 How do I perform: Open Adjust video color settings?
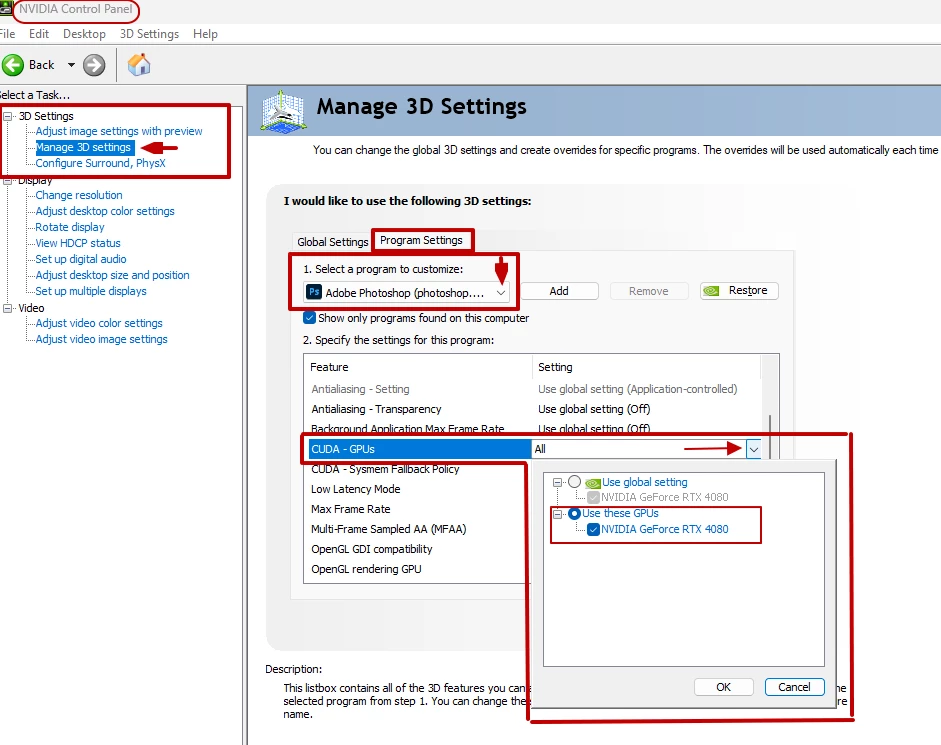point(99,323)
